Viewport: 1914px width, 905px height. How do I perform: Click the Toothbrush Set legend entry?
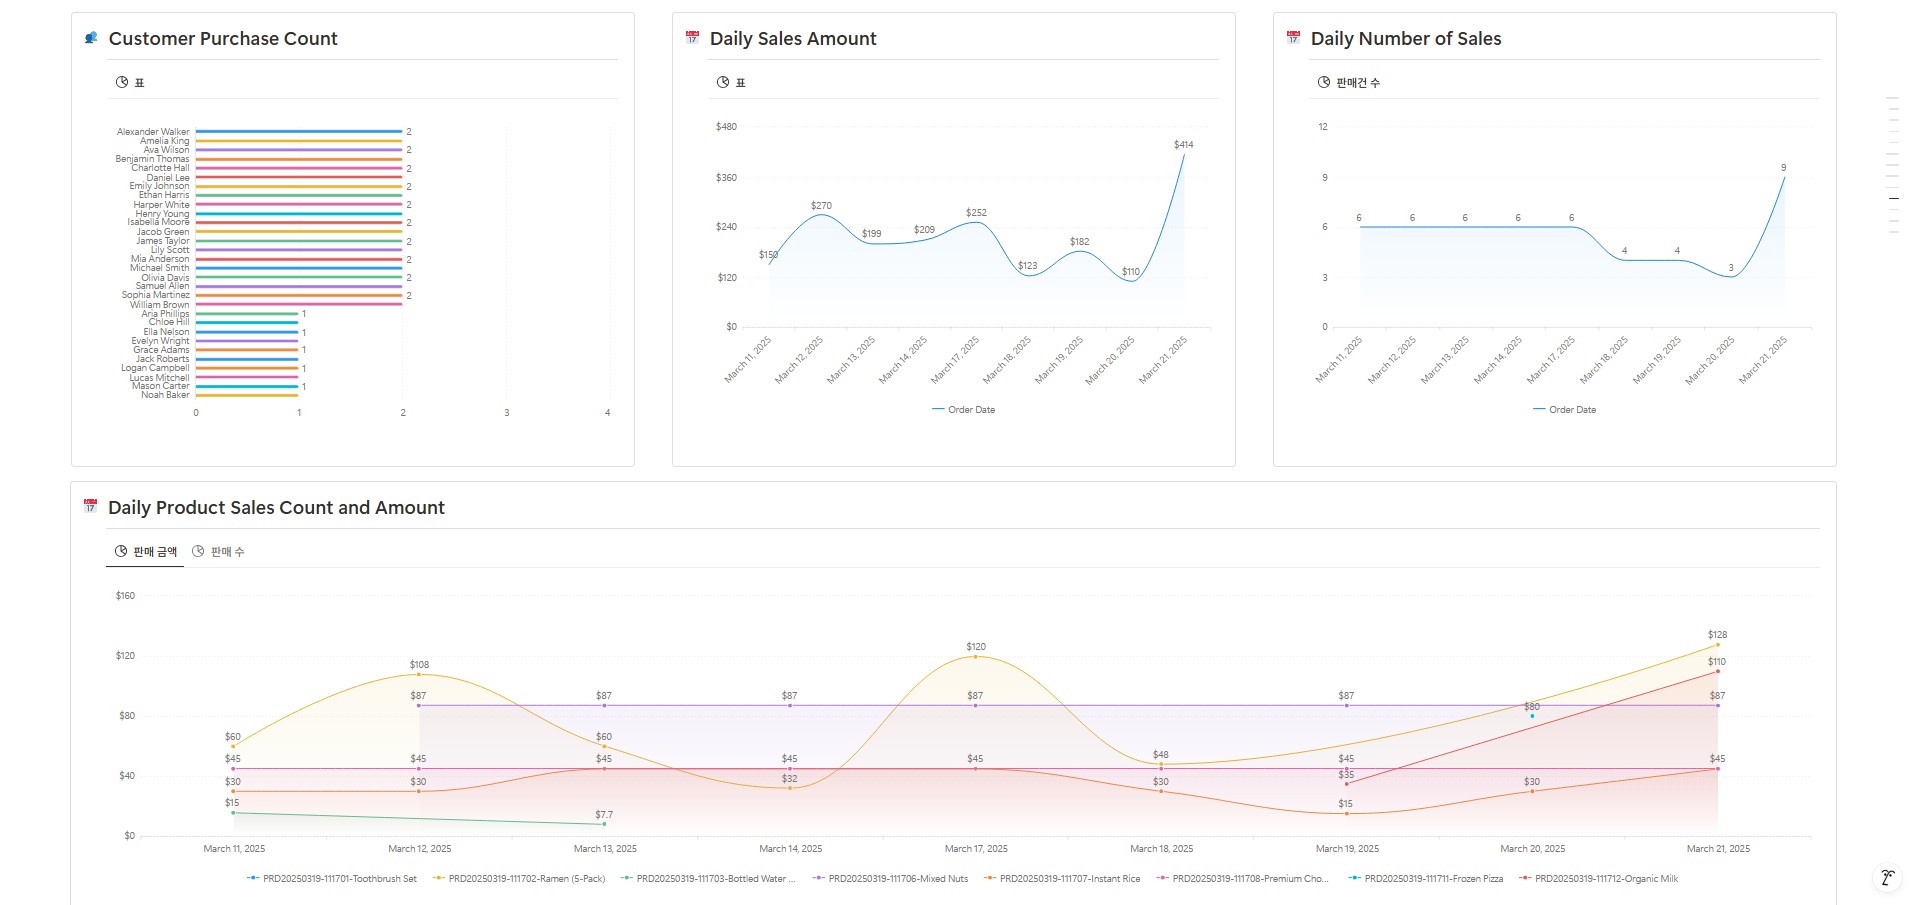coord(332,879)
